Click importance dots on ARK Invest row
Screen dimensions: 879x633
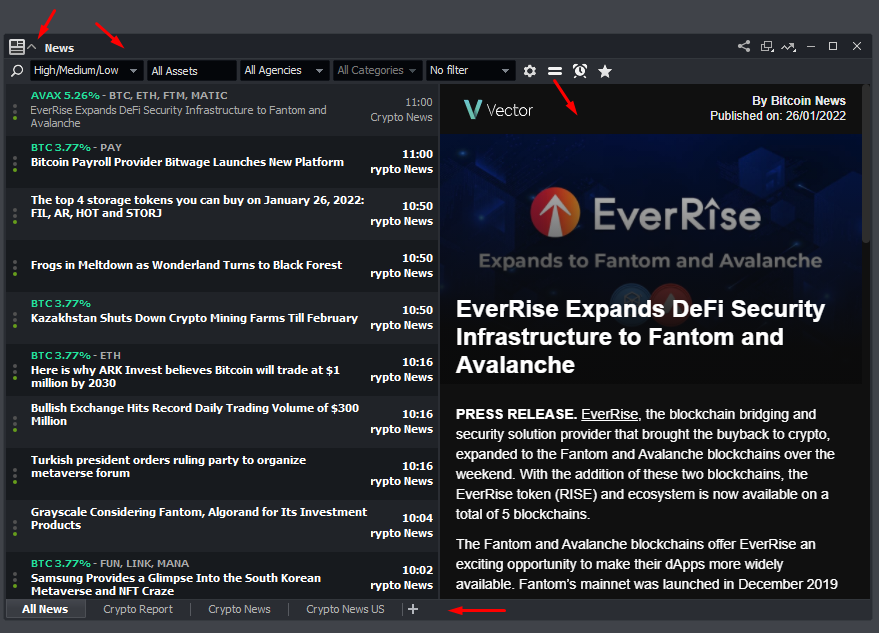(15, 372)
